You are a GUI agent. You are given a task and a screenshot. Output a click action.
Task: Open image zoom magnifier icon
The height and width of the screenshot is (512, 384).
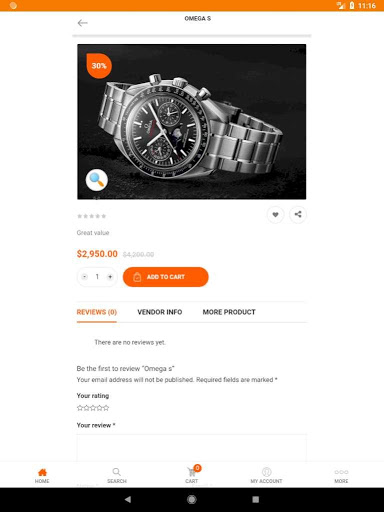[x=97, y=180]
